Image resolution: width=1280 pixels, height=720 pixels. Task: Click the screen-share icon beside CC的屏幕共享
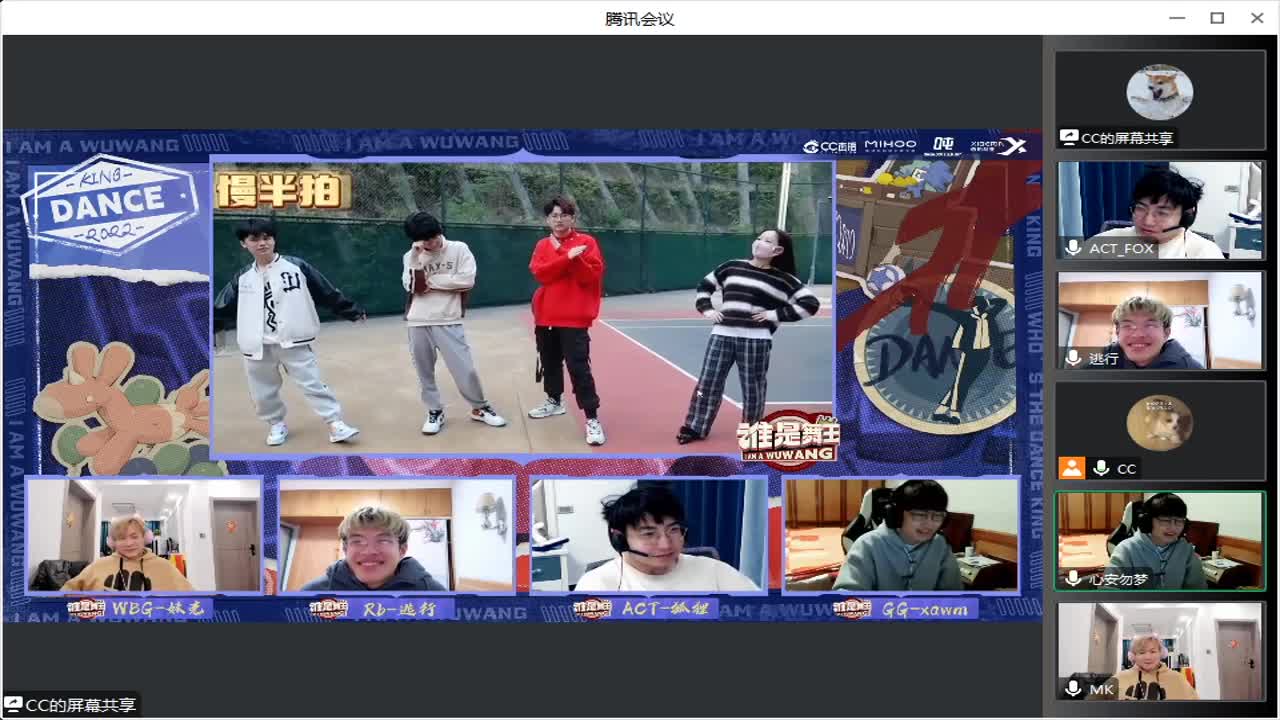[1069, 137]
